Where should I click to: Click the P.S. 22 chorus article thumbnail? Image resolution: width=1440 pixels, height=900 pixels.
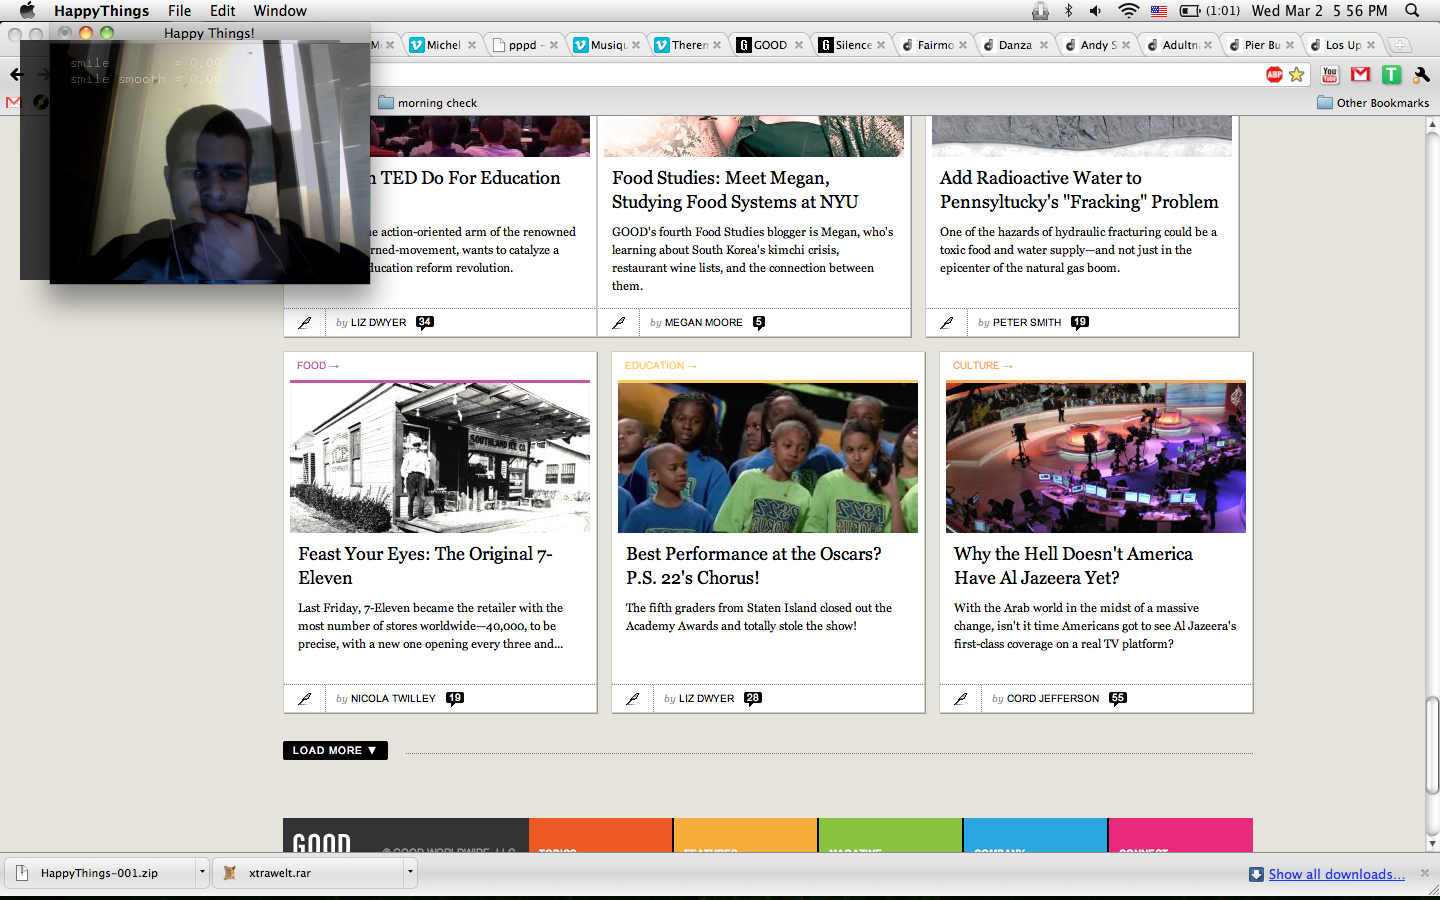point(767,457)
